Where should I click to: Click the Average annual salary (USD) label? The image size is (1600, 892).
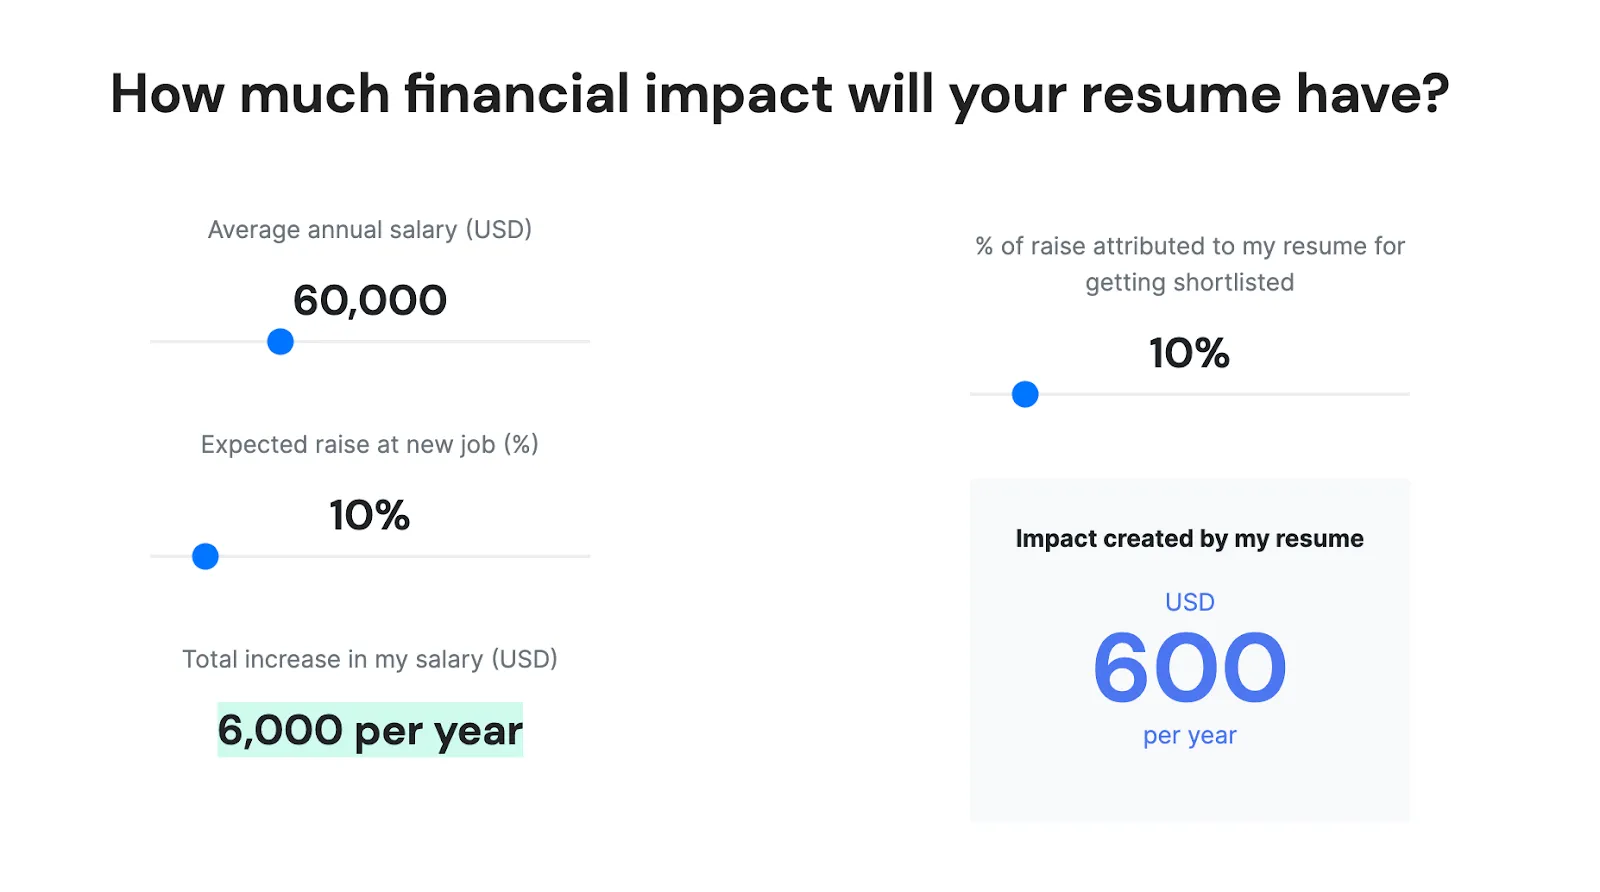[x=370, y=230]
